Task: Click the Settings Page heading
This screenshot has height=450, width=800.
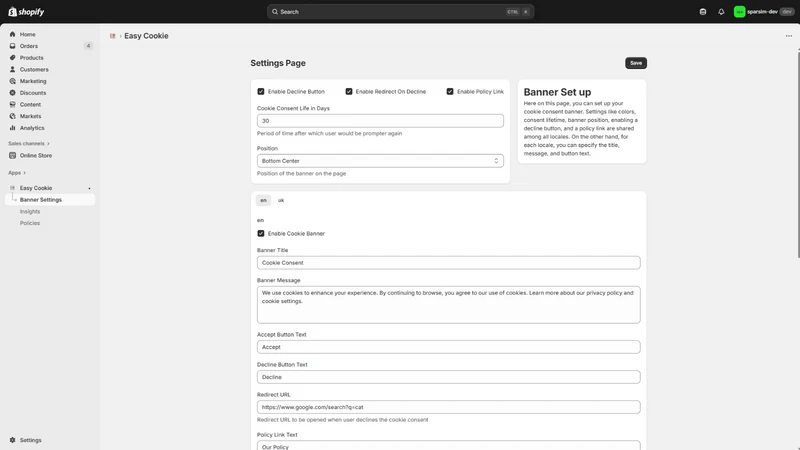Action: pos(278,63)
